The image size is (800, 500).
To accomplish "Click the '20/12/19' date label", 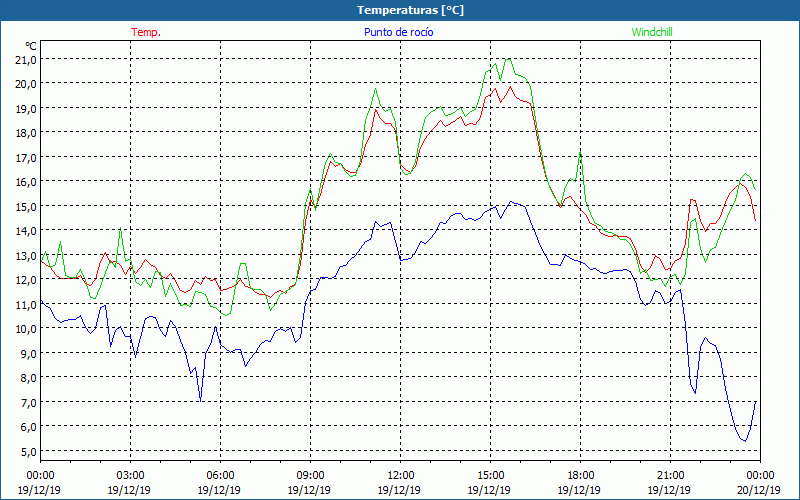I will click(x=759, y=490).
